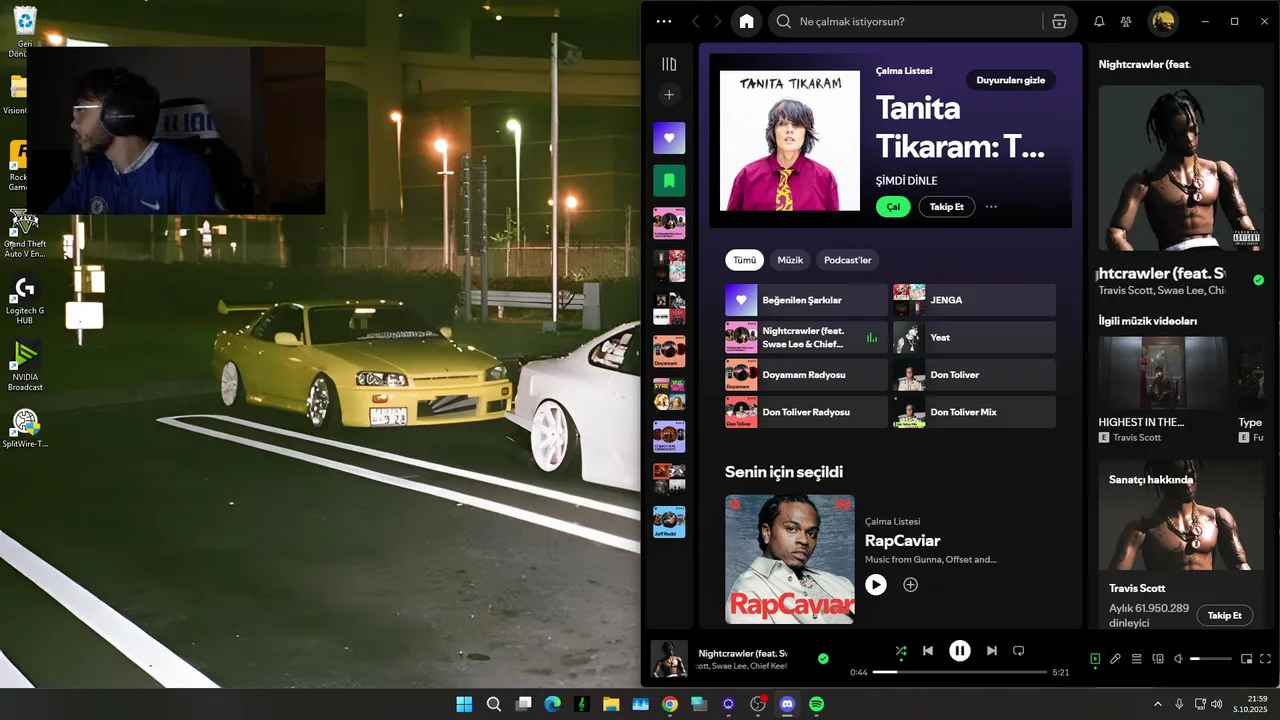Open Liked Songs heart icon in sidebar

(669, 138)
